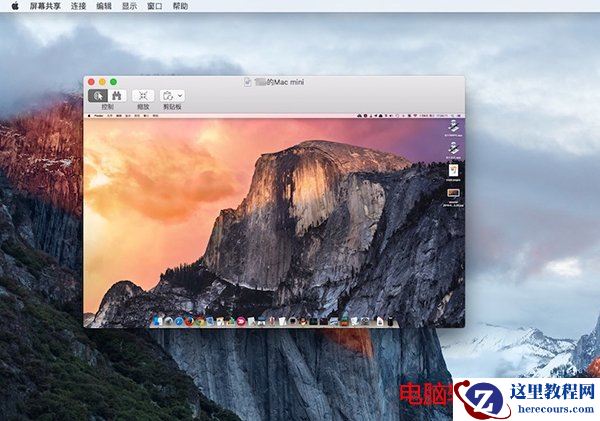Click the Finder icon in the remote Dock

click(x=158, y=321)
